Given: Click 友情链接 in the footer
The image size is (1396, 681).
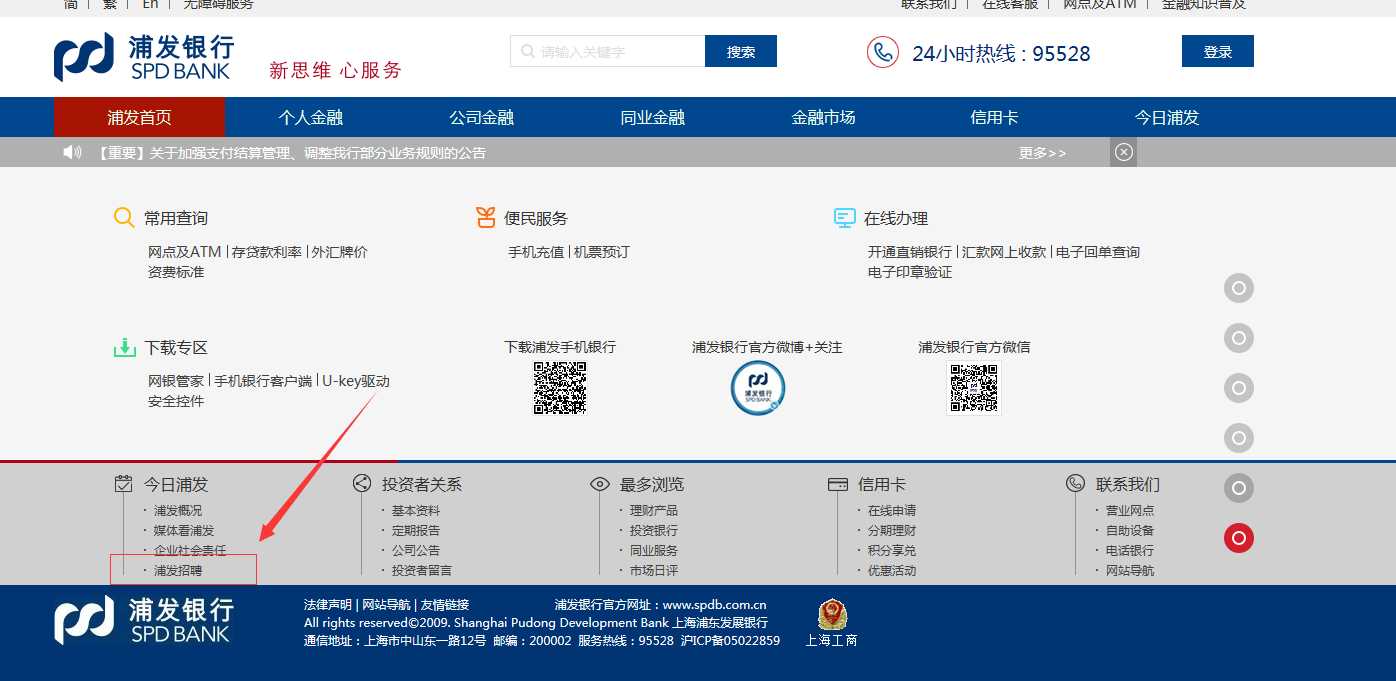Looking at the screenshot, I should 445,604.
